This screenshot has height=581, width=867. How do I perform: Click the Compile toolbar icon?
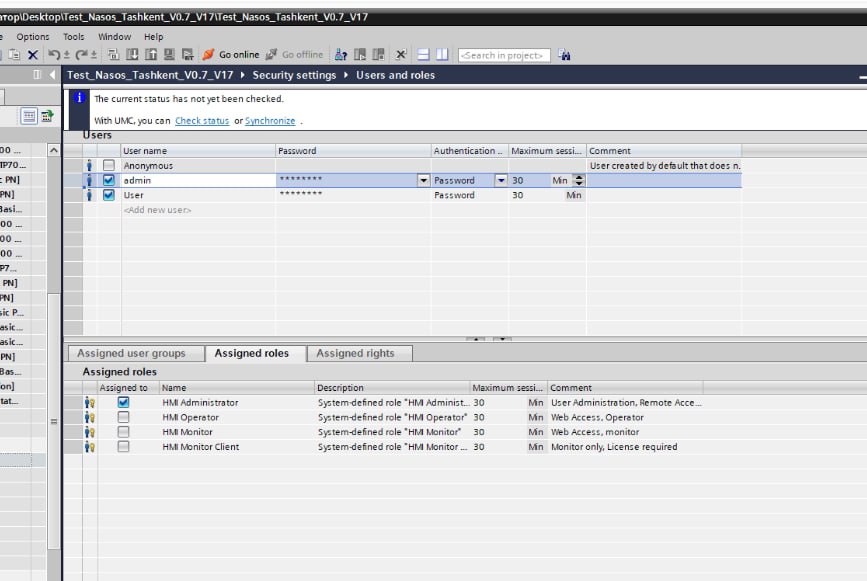113,54
